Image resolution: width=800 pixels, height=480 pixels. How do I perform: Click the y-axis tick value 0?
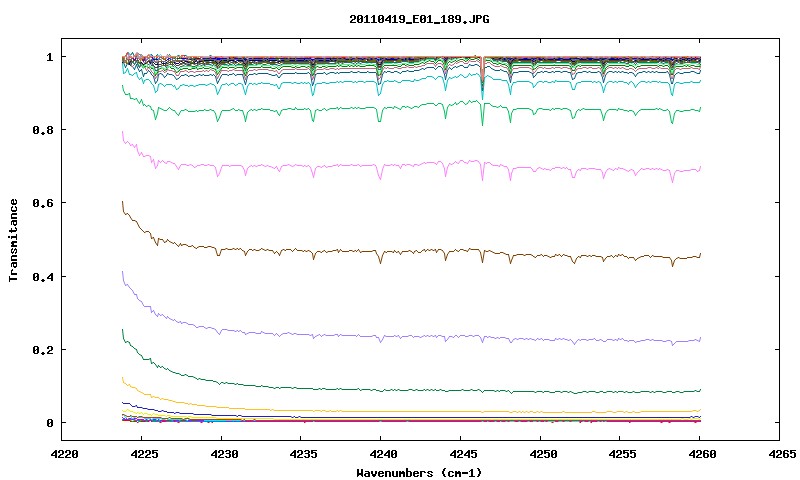tap(49, 423)
